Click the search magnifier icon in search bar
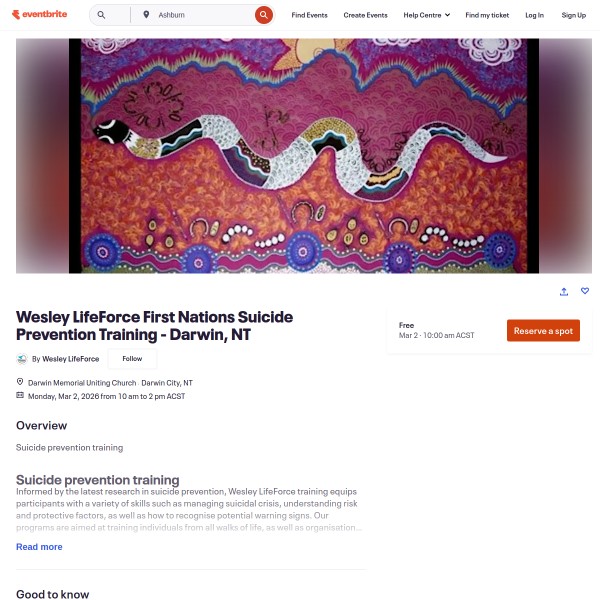Screen dimensions: 600x600 [101, 15]
